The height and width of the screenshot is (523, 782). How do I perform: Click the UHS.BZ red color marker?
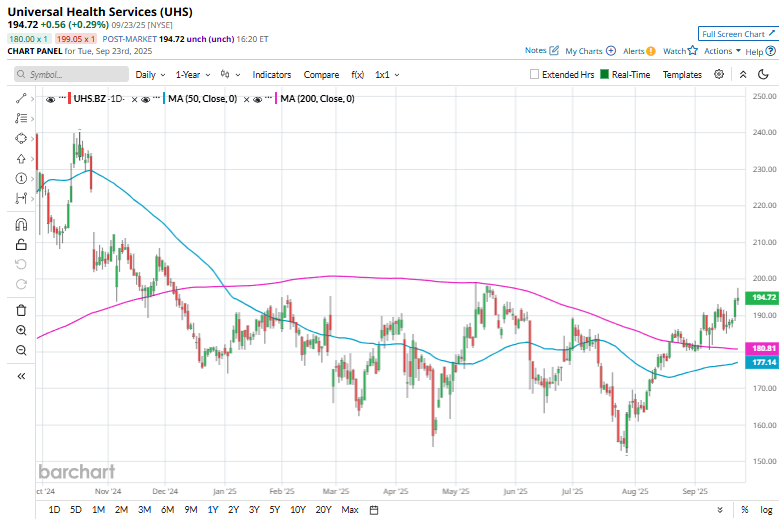coord(69,98)
